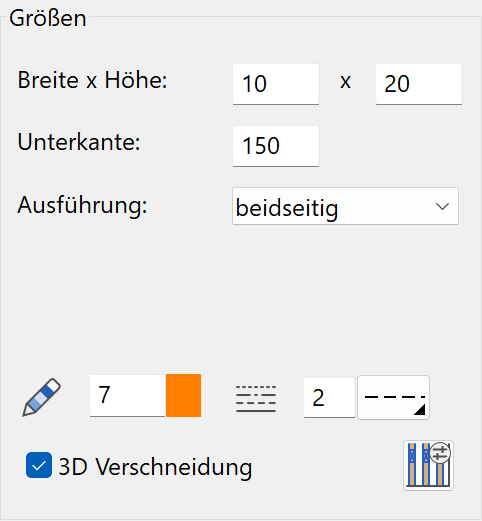Click the line type number field showing 2
Viewport: 482px width, 521px height.
pyautogui.click(x=329, y=397)
